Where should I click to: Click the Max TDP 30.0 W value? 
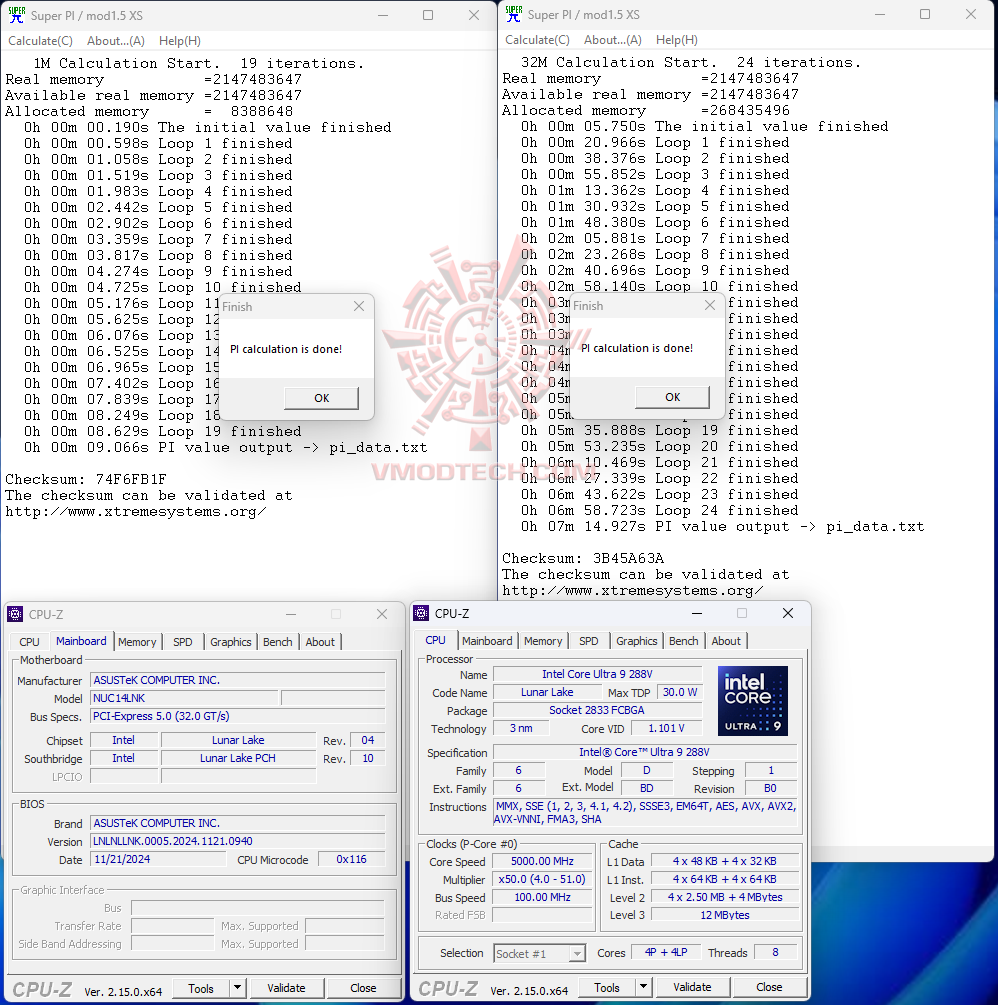pos(679,692)
